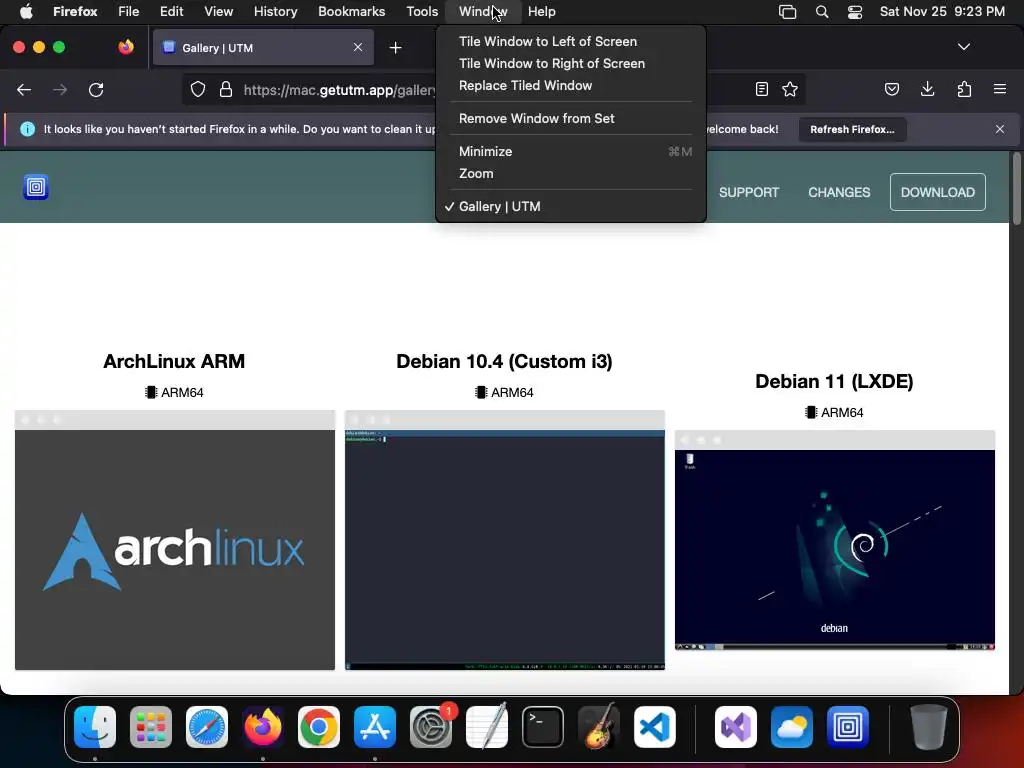
Task: Launch Safari from the Dock
Action: pos(207,727)
